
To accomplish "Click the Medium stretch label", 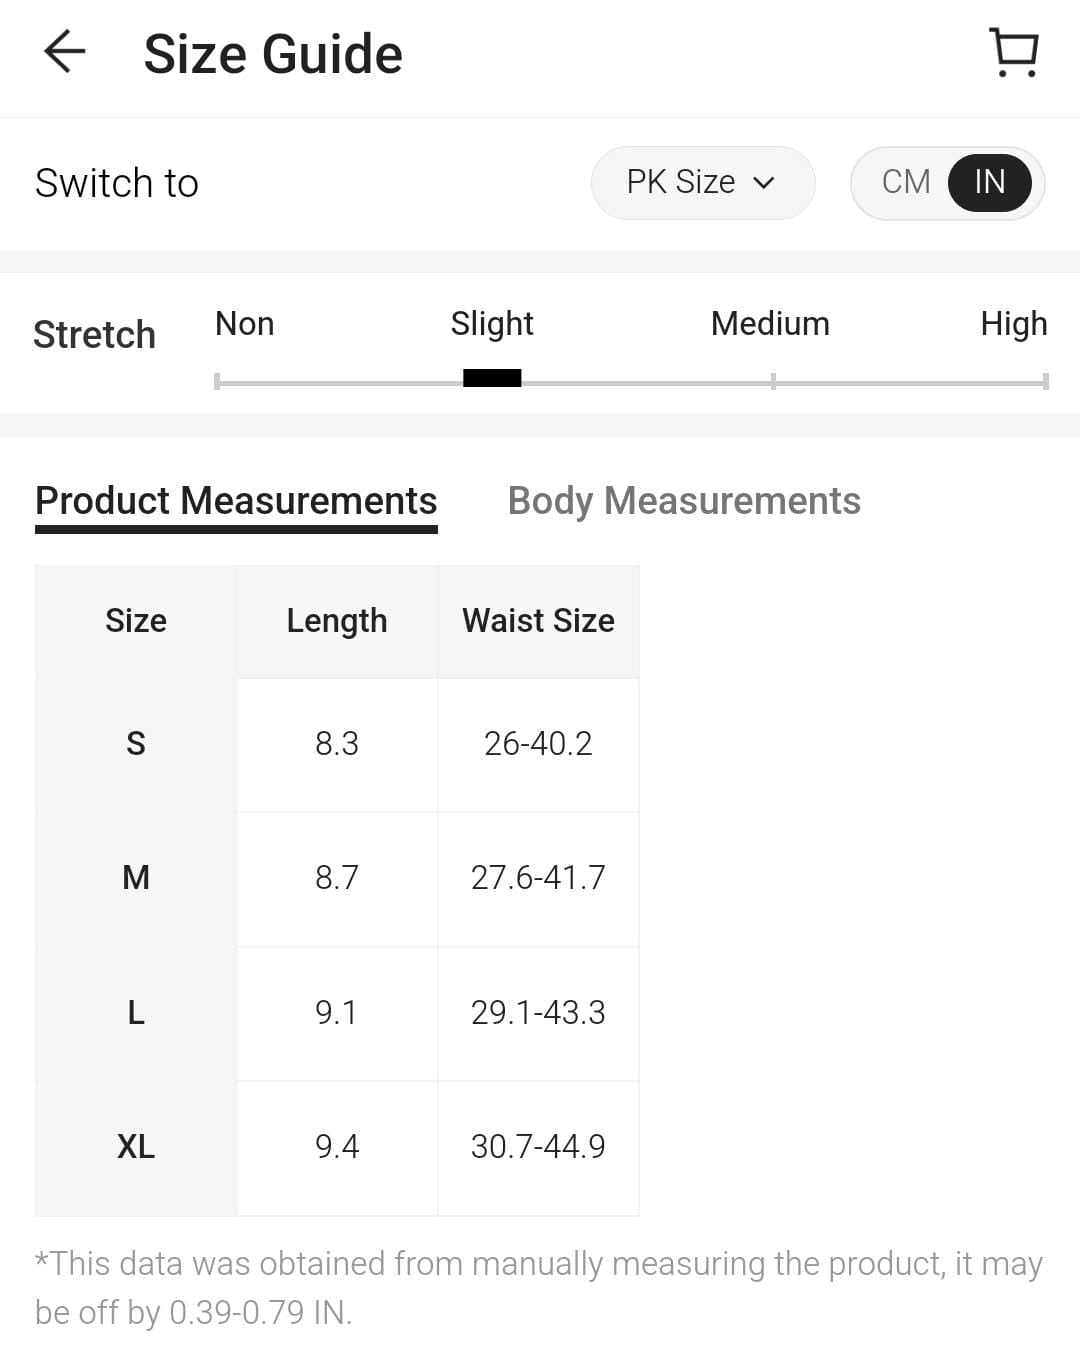I will pos(770,324).
